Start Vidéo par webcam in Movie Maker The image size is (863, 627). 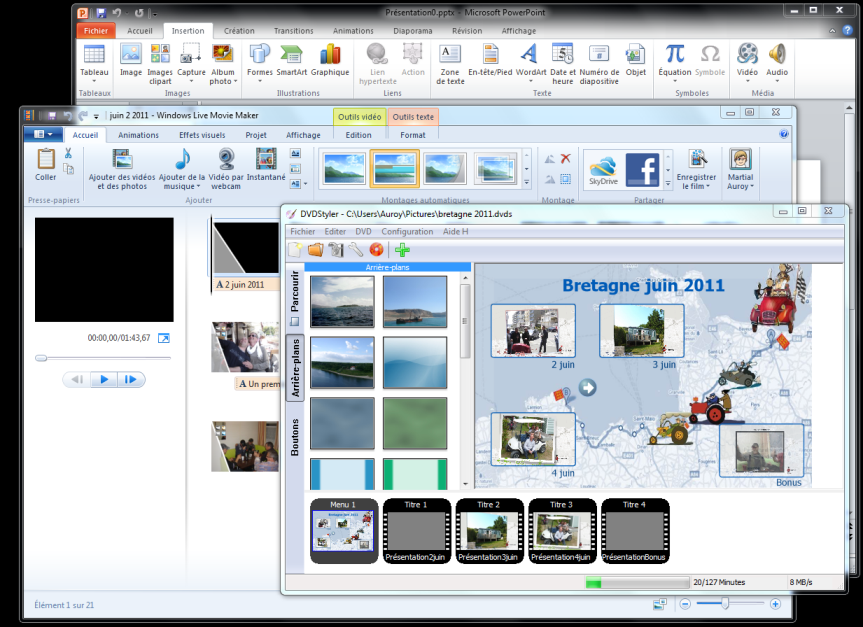tap(226, 168)
